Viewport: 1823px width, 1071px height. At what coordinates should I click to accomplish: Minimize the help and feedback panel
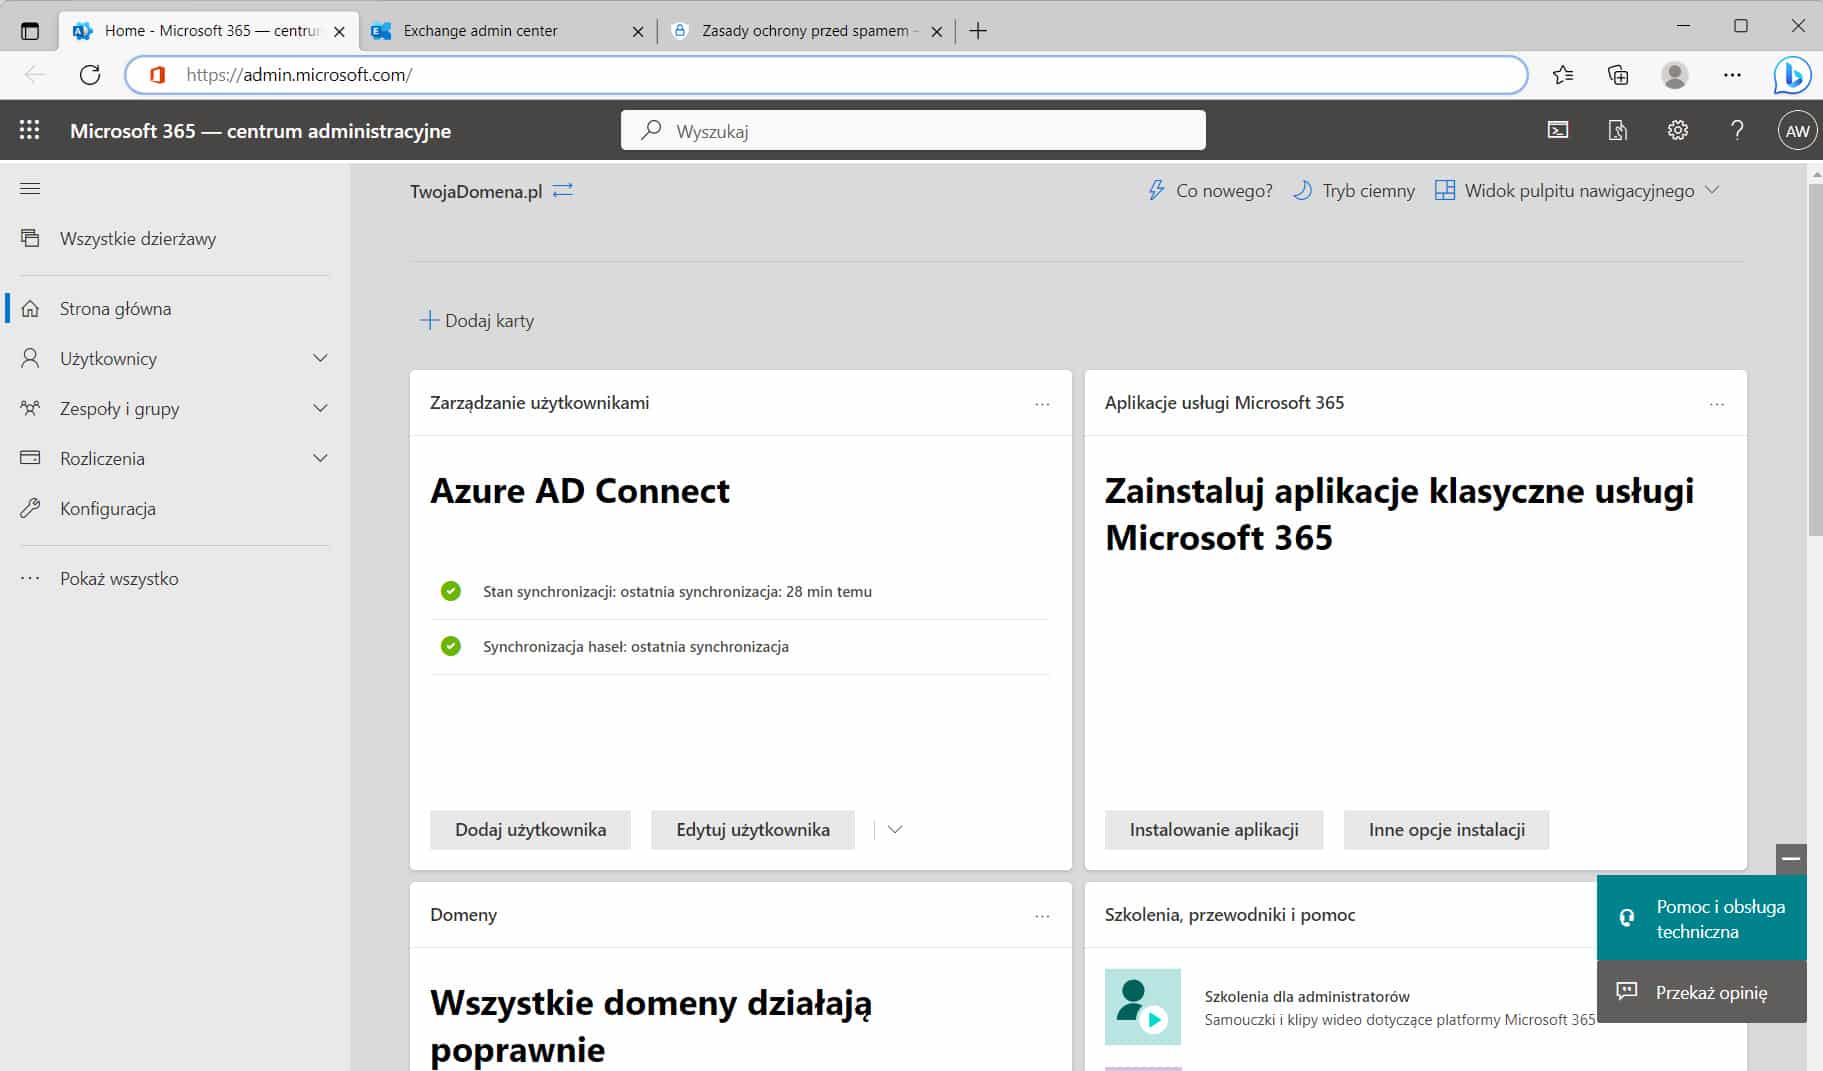point(1791,859)
